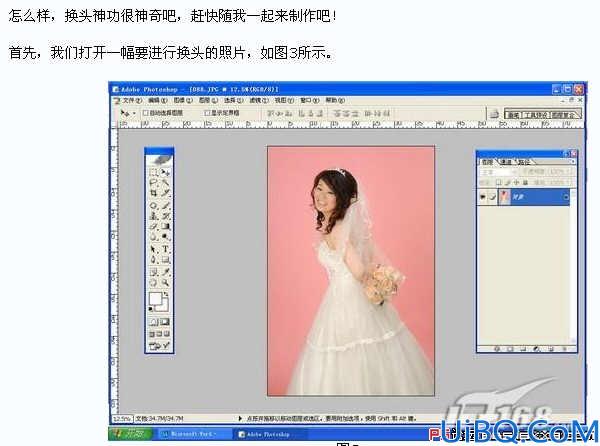Select the Zoom magnifier tool
Viewport: 600px width, 446px height.
pyautogui.click(x=165, y=283)
